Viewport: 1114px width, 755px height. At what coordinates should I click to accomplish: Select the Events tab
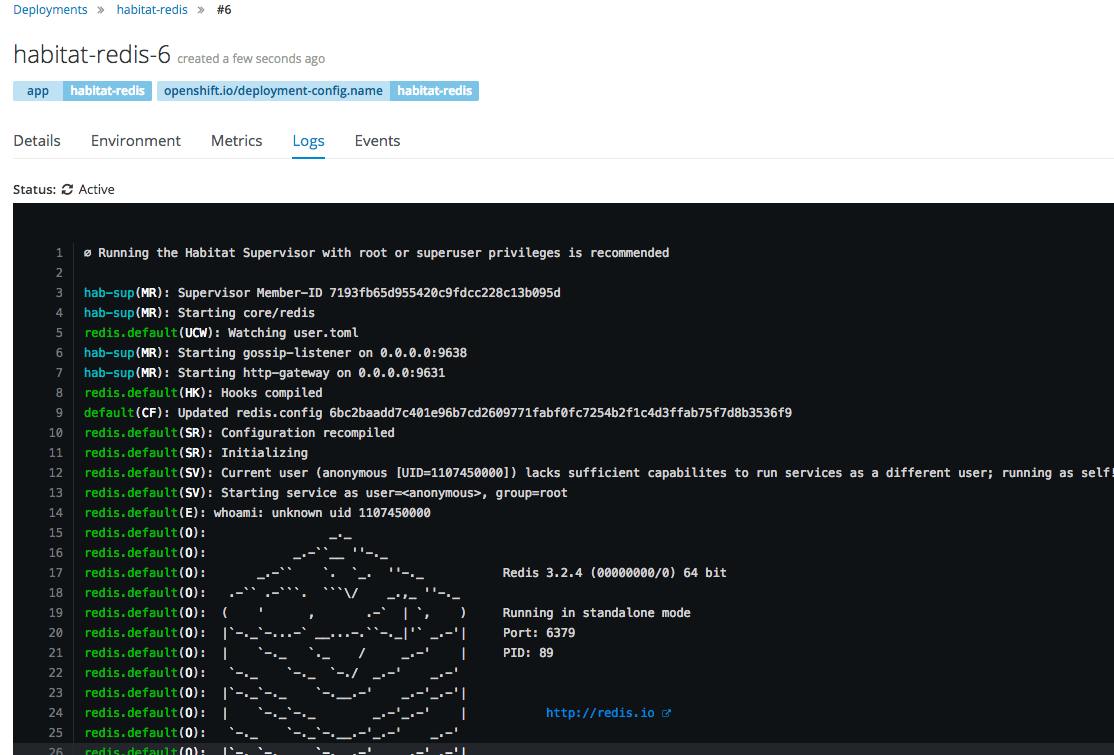[x=377, y=140]
